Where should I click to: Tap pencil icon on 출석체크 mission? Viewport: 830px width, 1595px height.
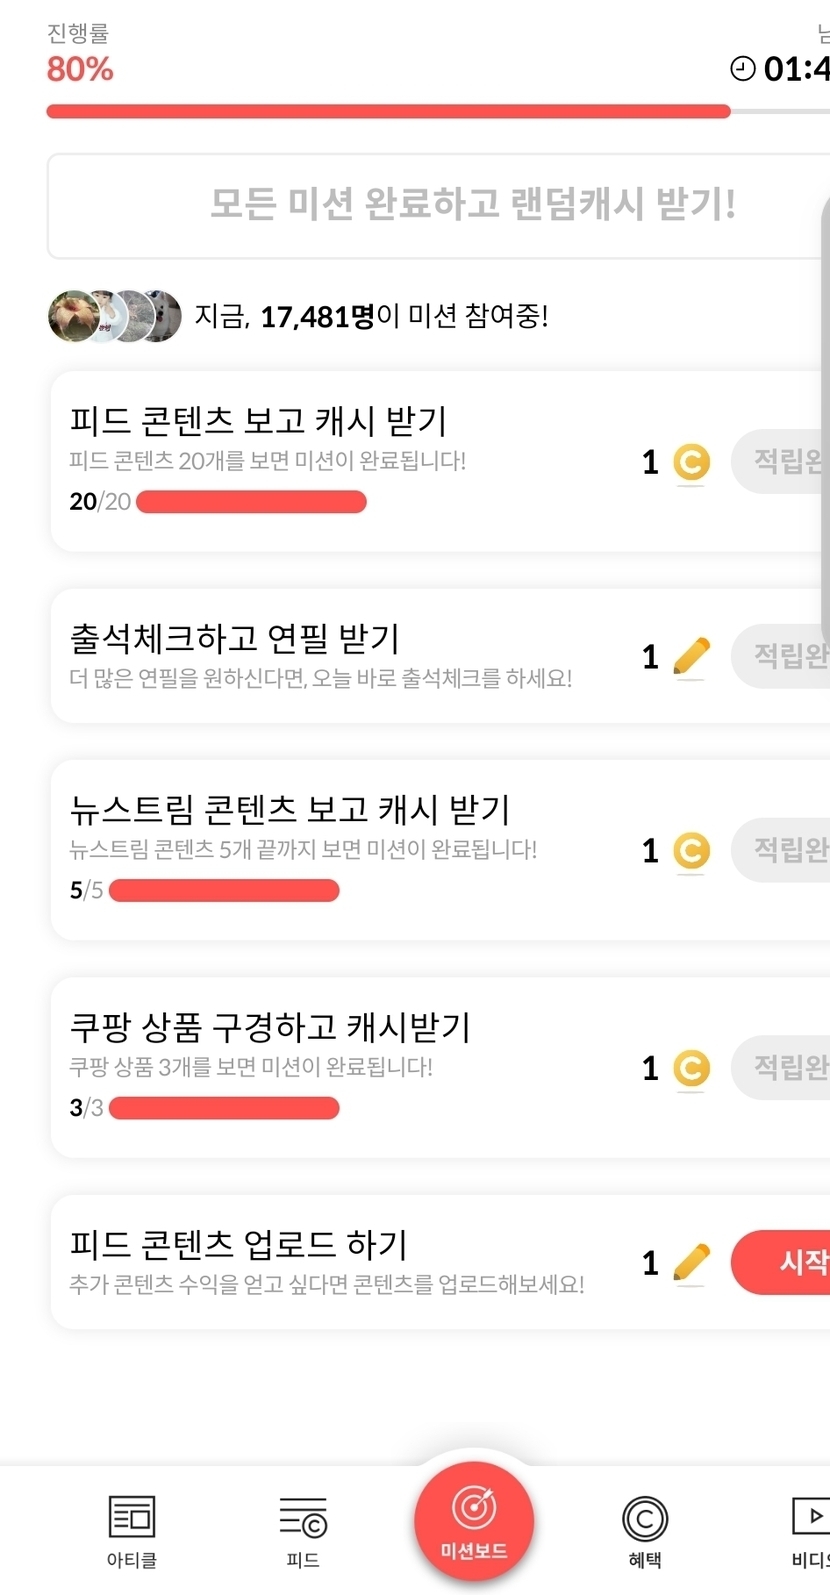pyautogui.click(x=691, y=656)
